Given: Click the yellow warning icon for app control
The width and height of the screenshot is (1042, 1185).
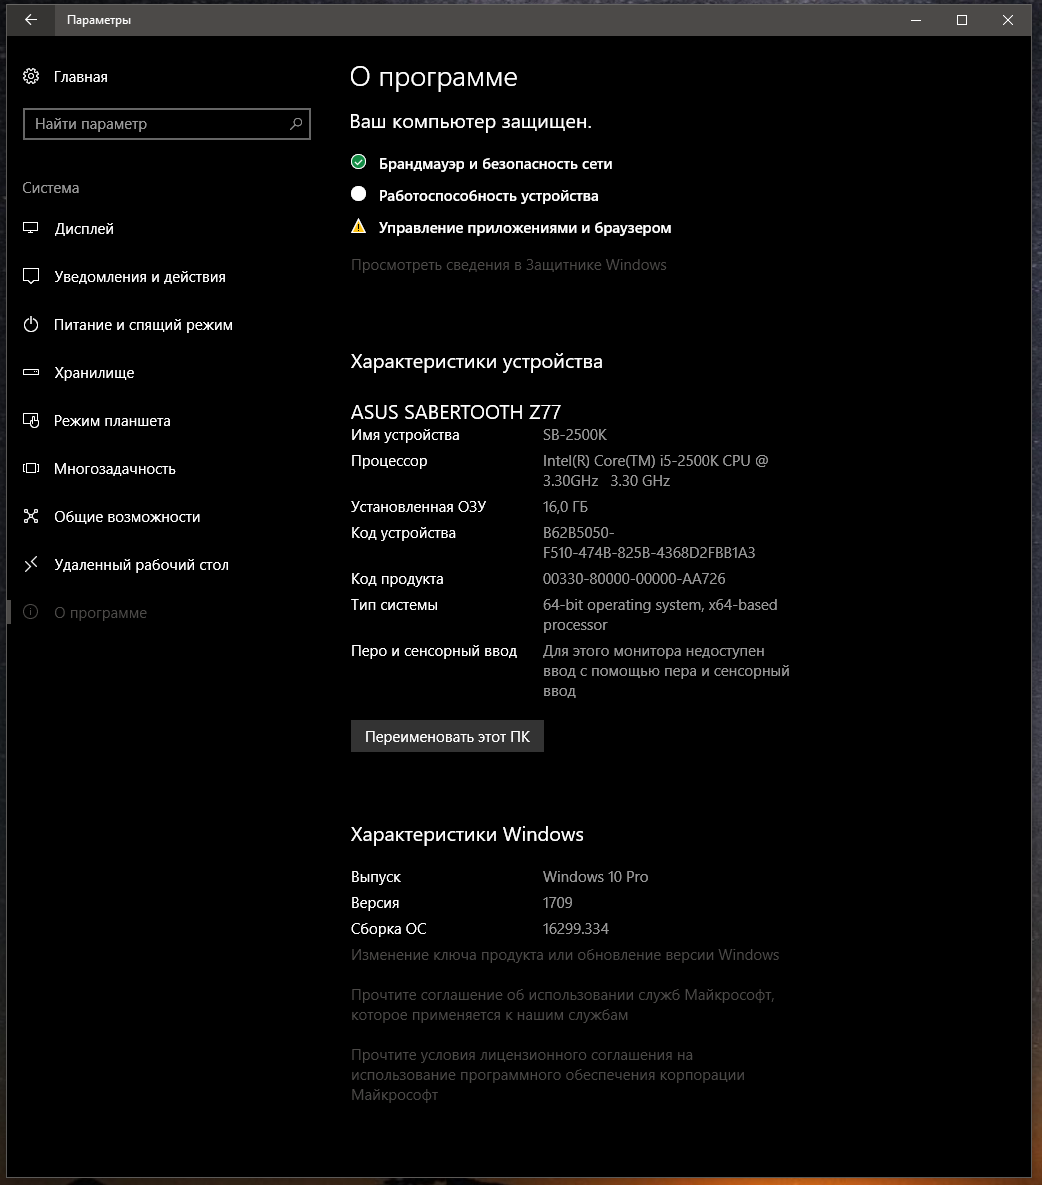Looking at the screenshot, I should click(358, 227).
